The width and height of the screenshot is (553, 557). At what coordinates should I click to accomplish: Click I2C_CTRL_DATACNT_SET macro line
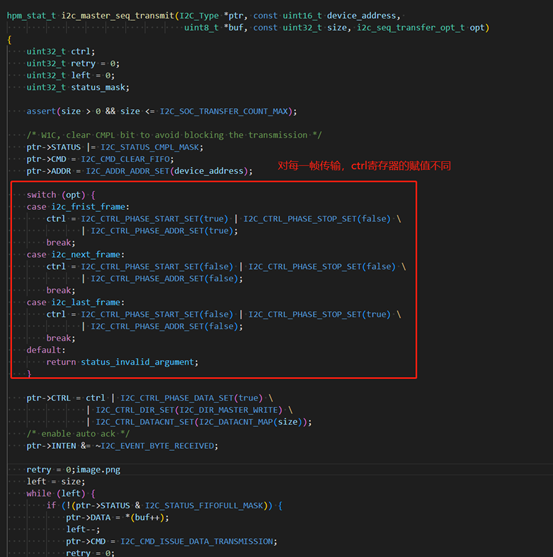199,422
